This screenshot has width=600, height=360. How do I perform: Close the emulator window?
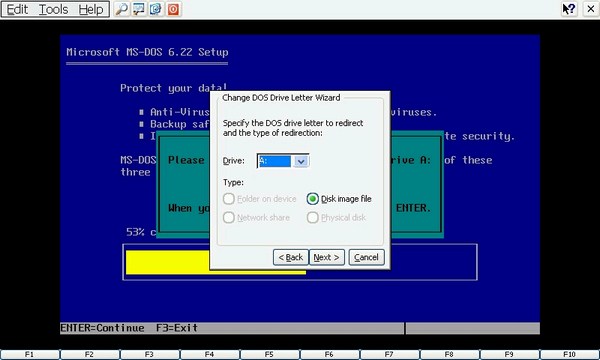tap(591, 9)
